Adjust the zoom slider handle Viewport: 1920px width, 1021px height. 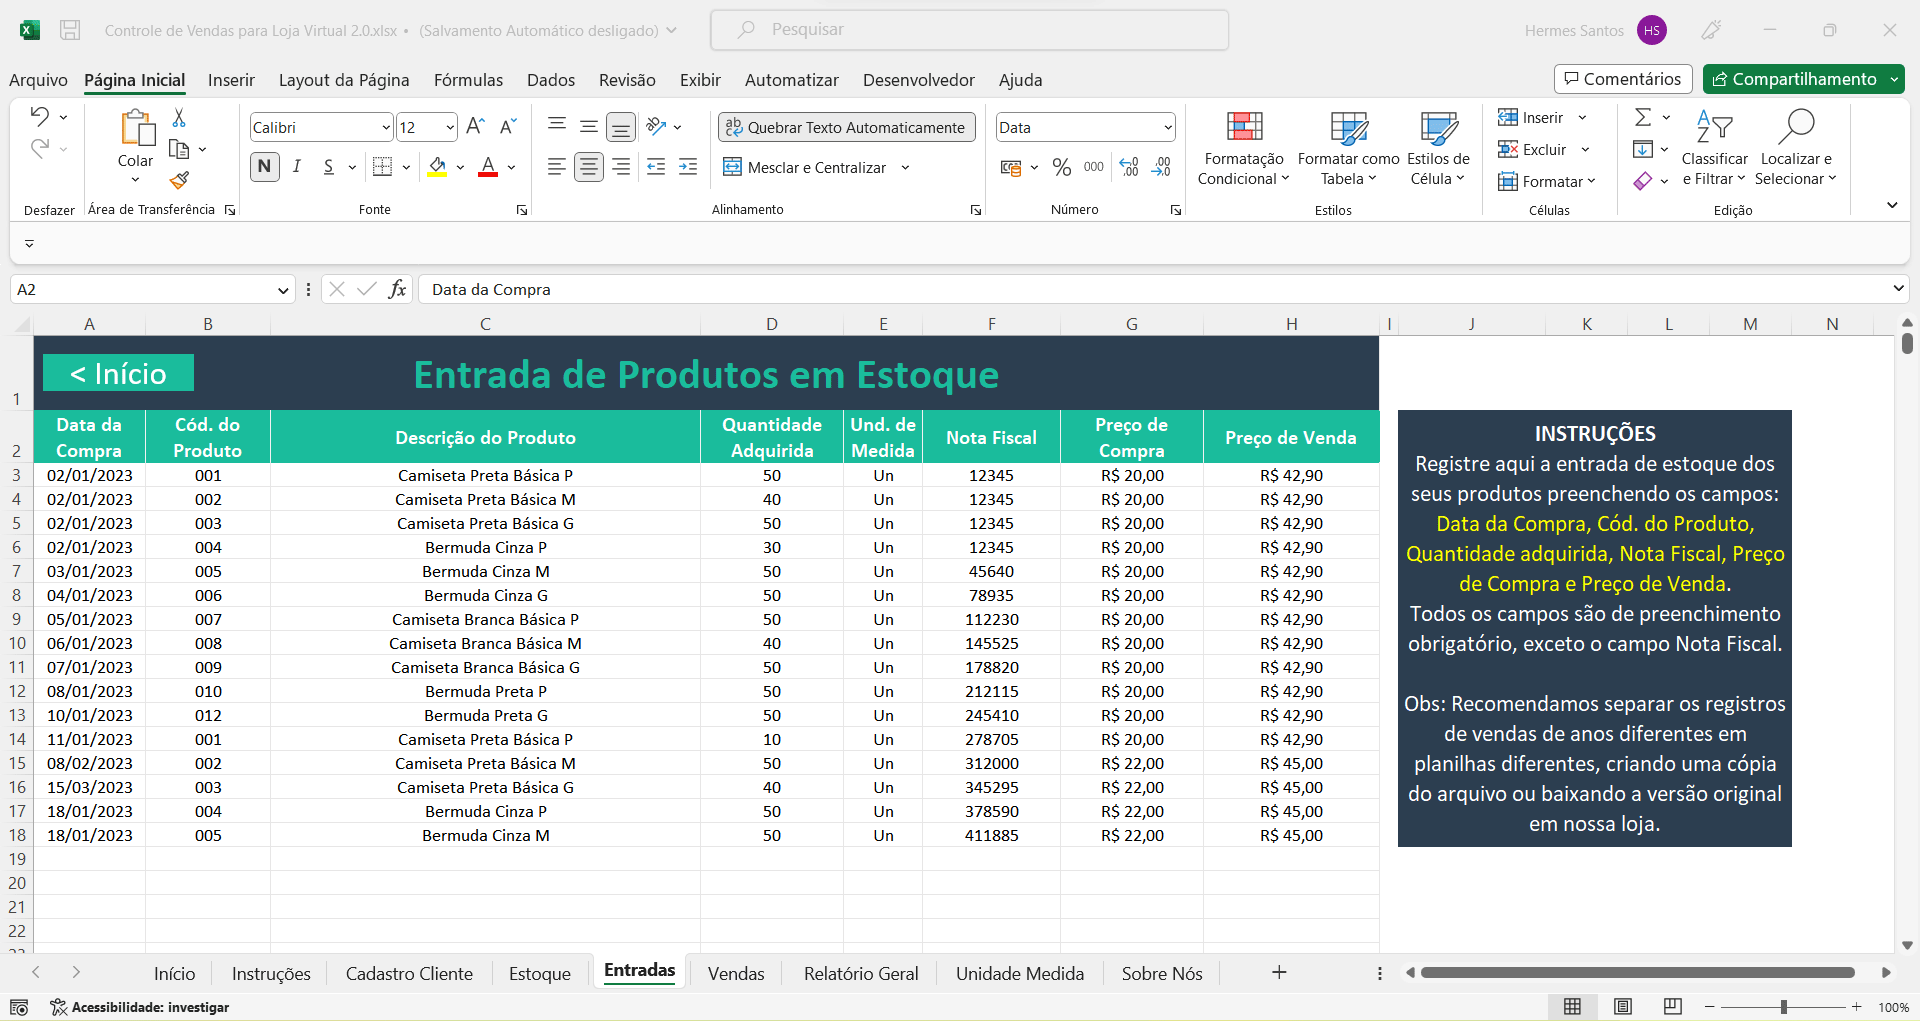(1784, 1007)
